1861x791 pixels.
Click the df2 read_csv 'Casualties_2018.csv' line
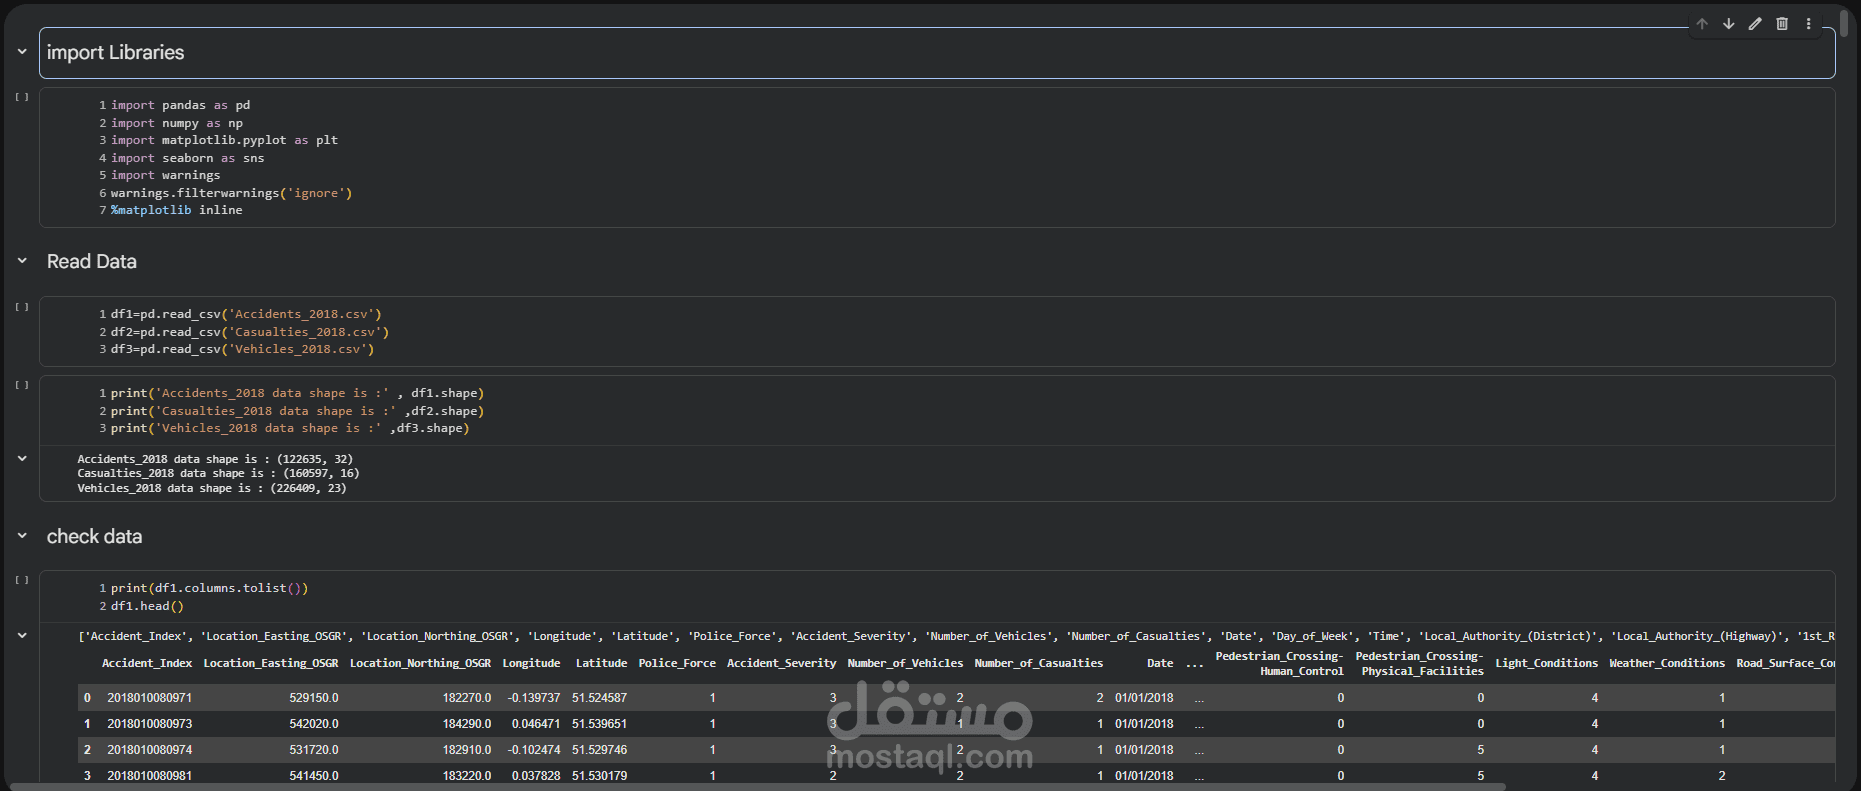[250, 332]
